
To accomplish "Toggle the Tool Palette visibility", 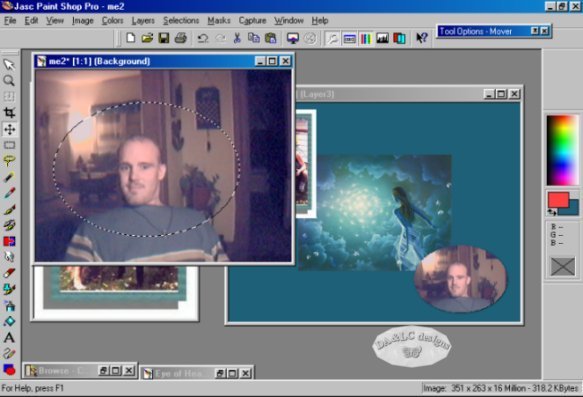I will click(332, 38).
